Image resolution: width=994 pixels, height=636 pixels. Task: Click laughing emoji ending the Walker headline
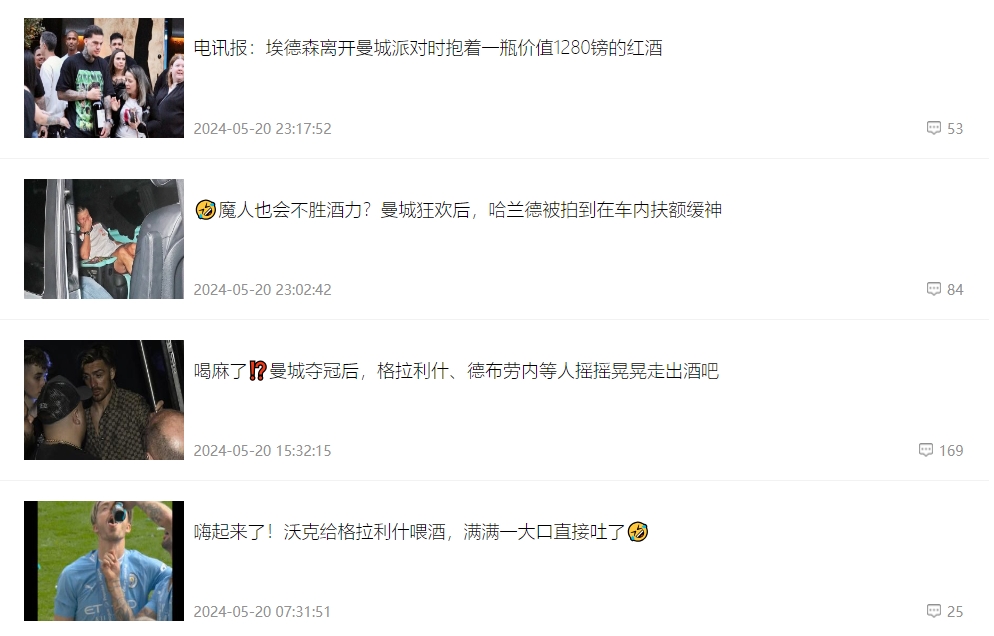tap(638, 532)
